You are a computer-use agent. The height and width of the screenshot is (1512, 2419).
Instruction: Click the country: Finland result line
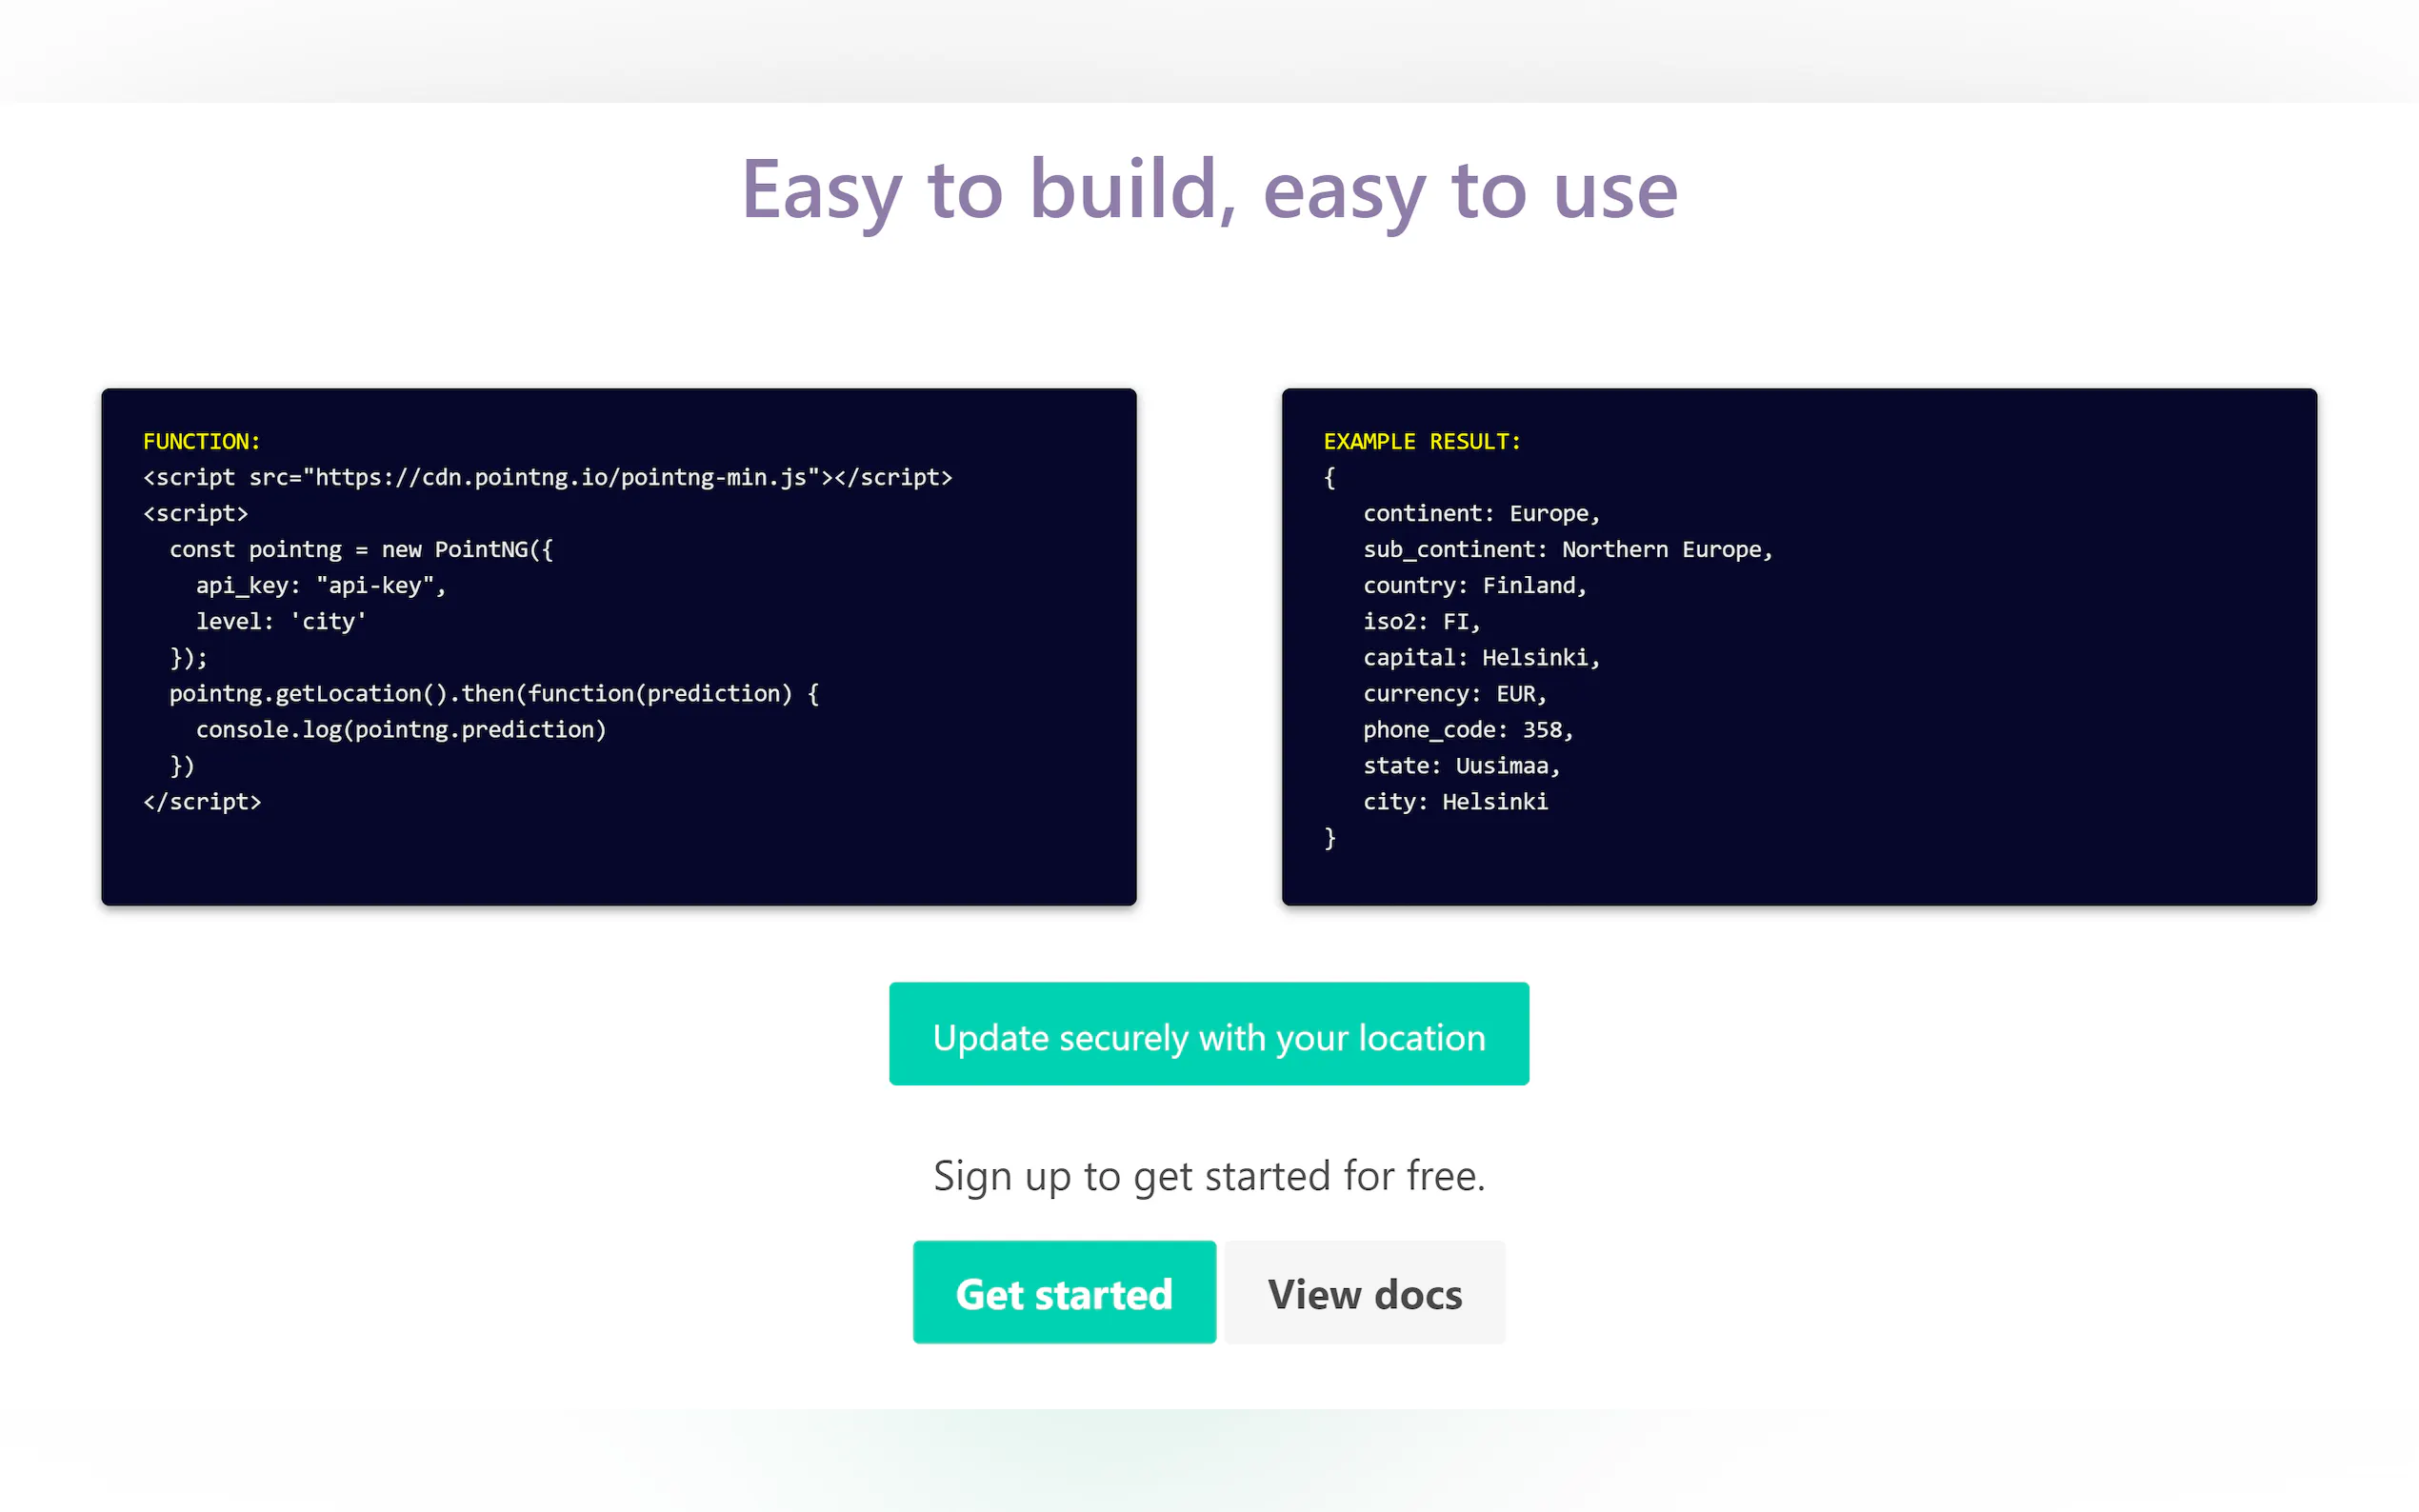pyautogui.click(x=1474, y=585)
